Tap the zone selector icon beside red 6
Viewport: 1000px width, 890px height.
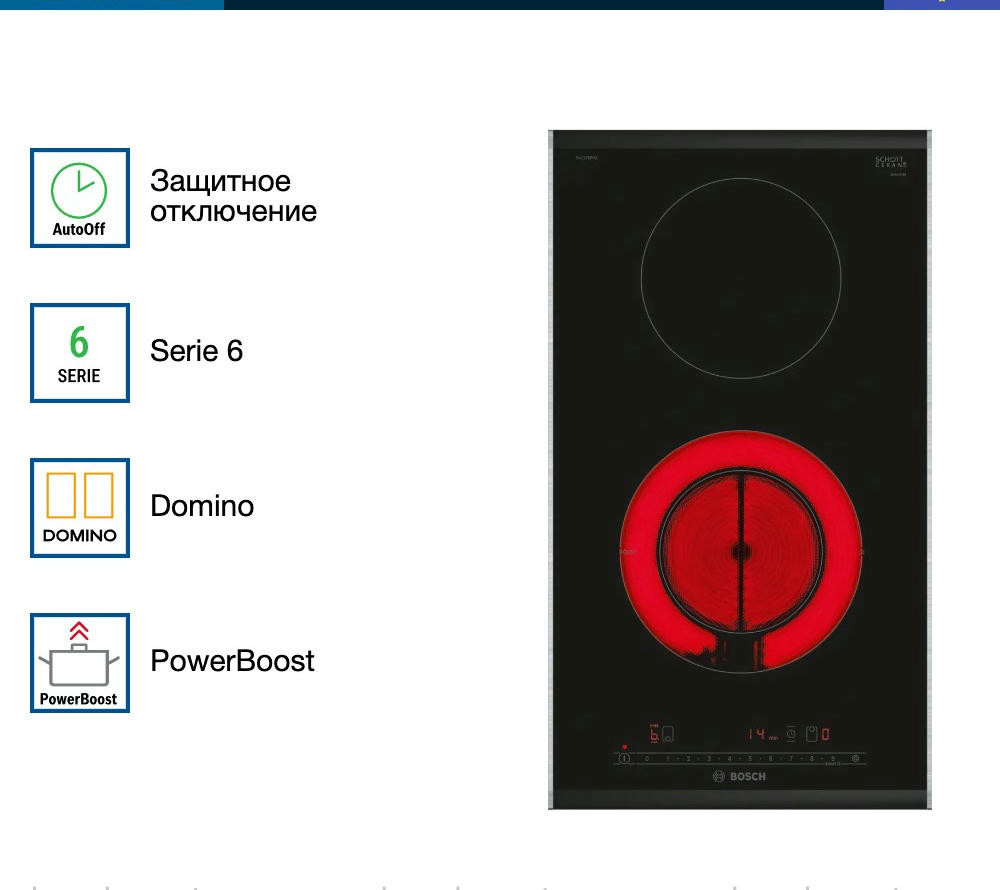668,735
